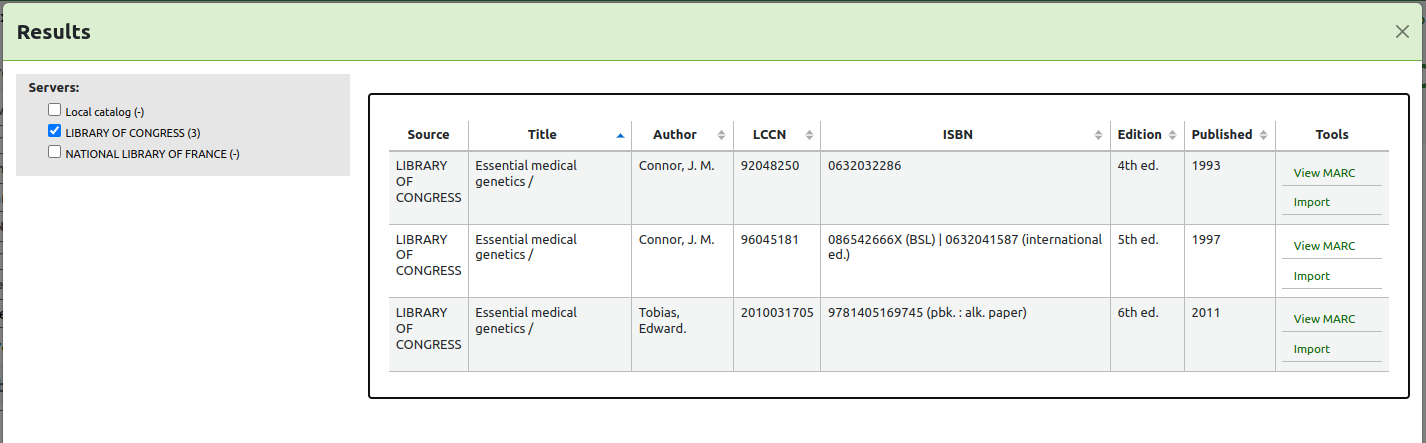Enable the Local catalog server checkbox
The image size is (1426, 443).
pyautogui.click(x=55, y=111)
